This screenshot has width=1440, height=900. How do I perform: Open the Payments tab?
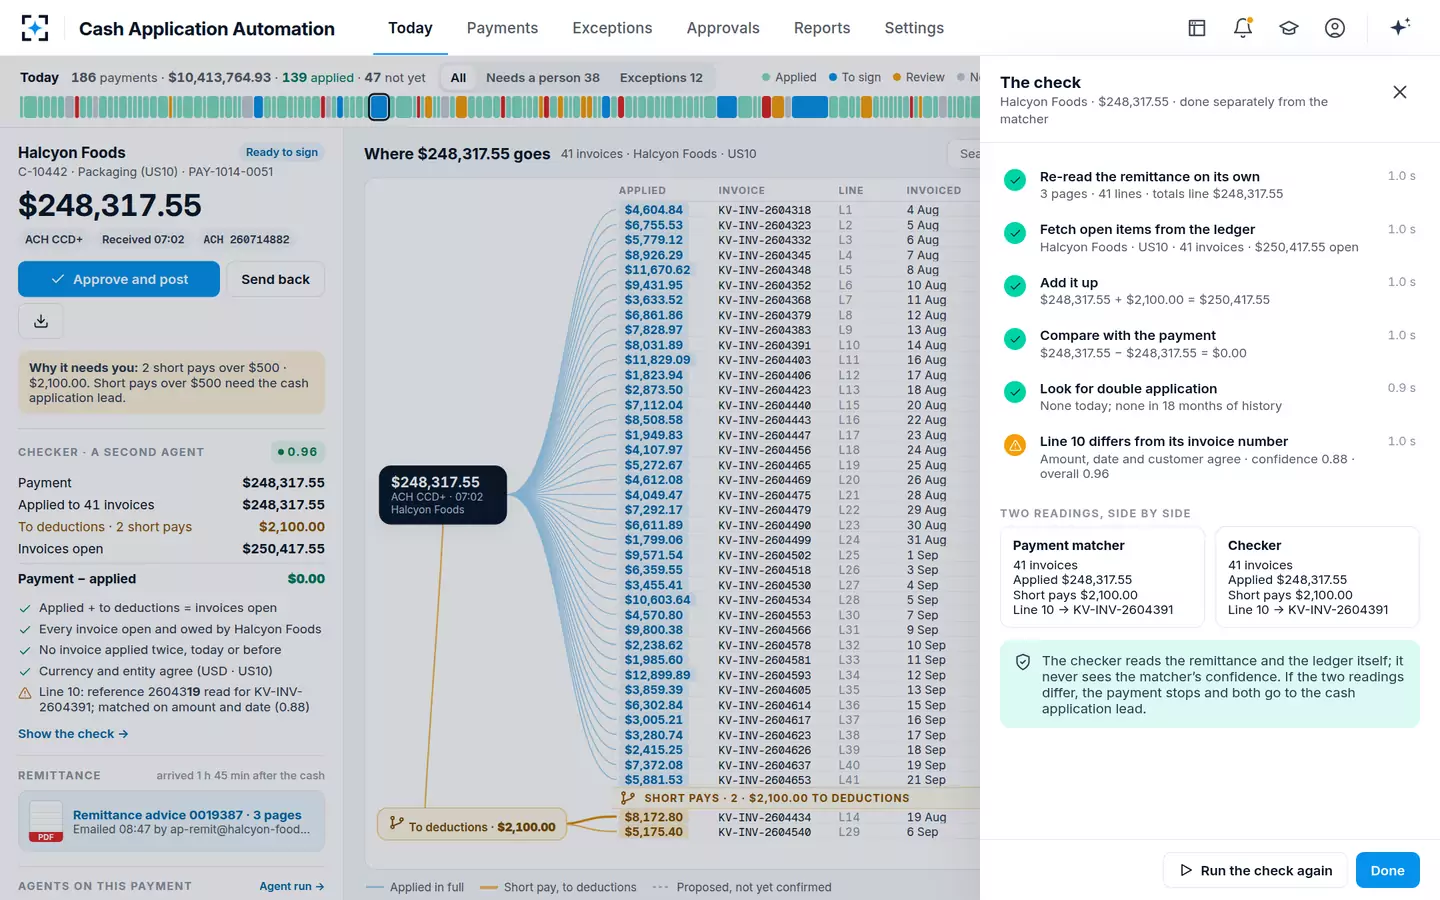[x=502, y=28]
